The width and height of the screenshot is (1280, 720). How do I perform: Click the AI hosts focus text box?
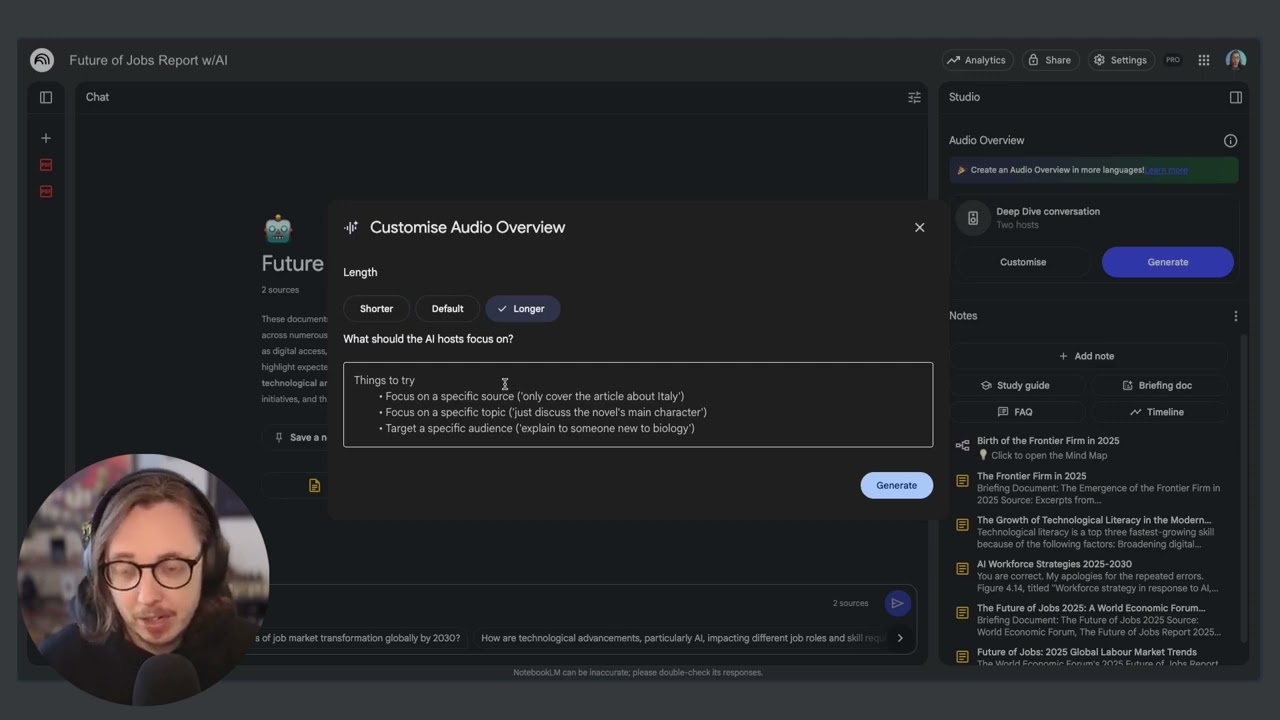(x=638, y=404)
